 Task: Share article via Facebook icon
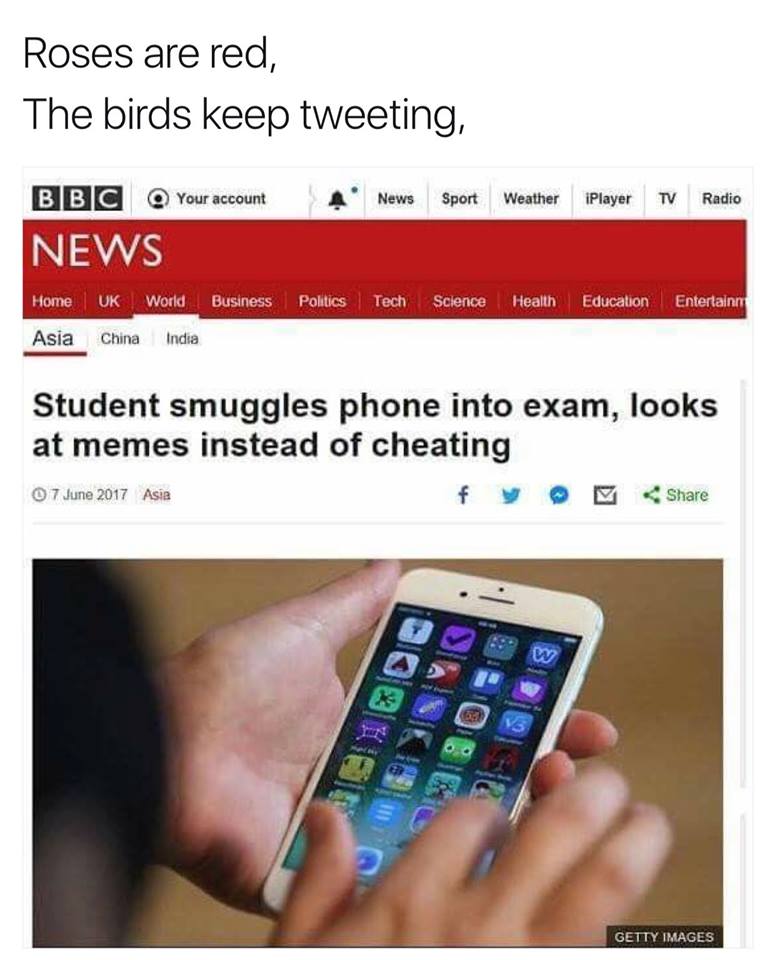point(463,495)
